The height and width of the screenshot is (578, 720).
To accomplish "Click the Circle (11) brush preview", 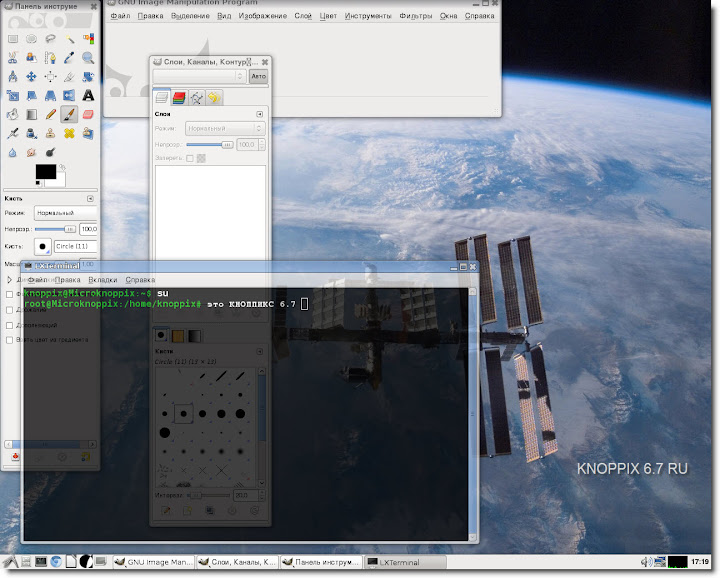I will tap(43, 246).
